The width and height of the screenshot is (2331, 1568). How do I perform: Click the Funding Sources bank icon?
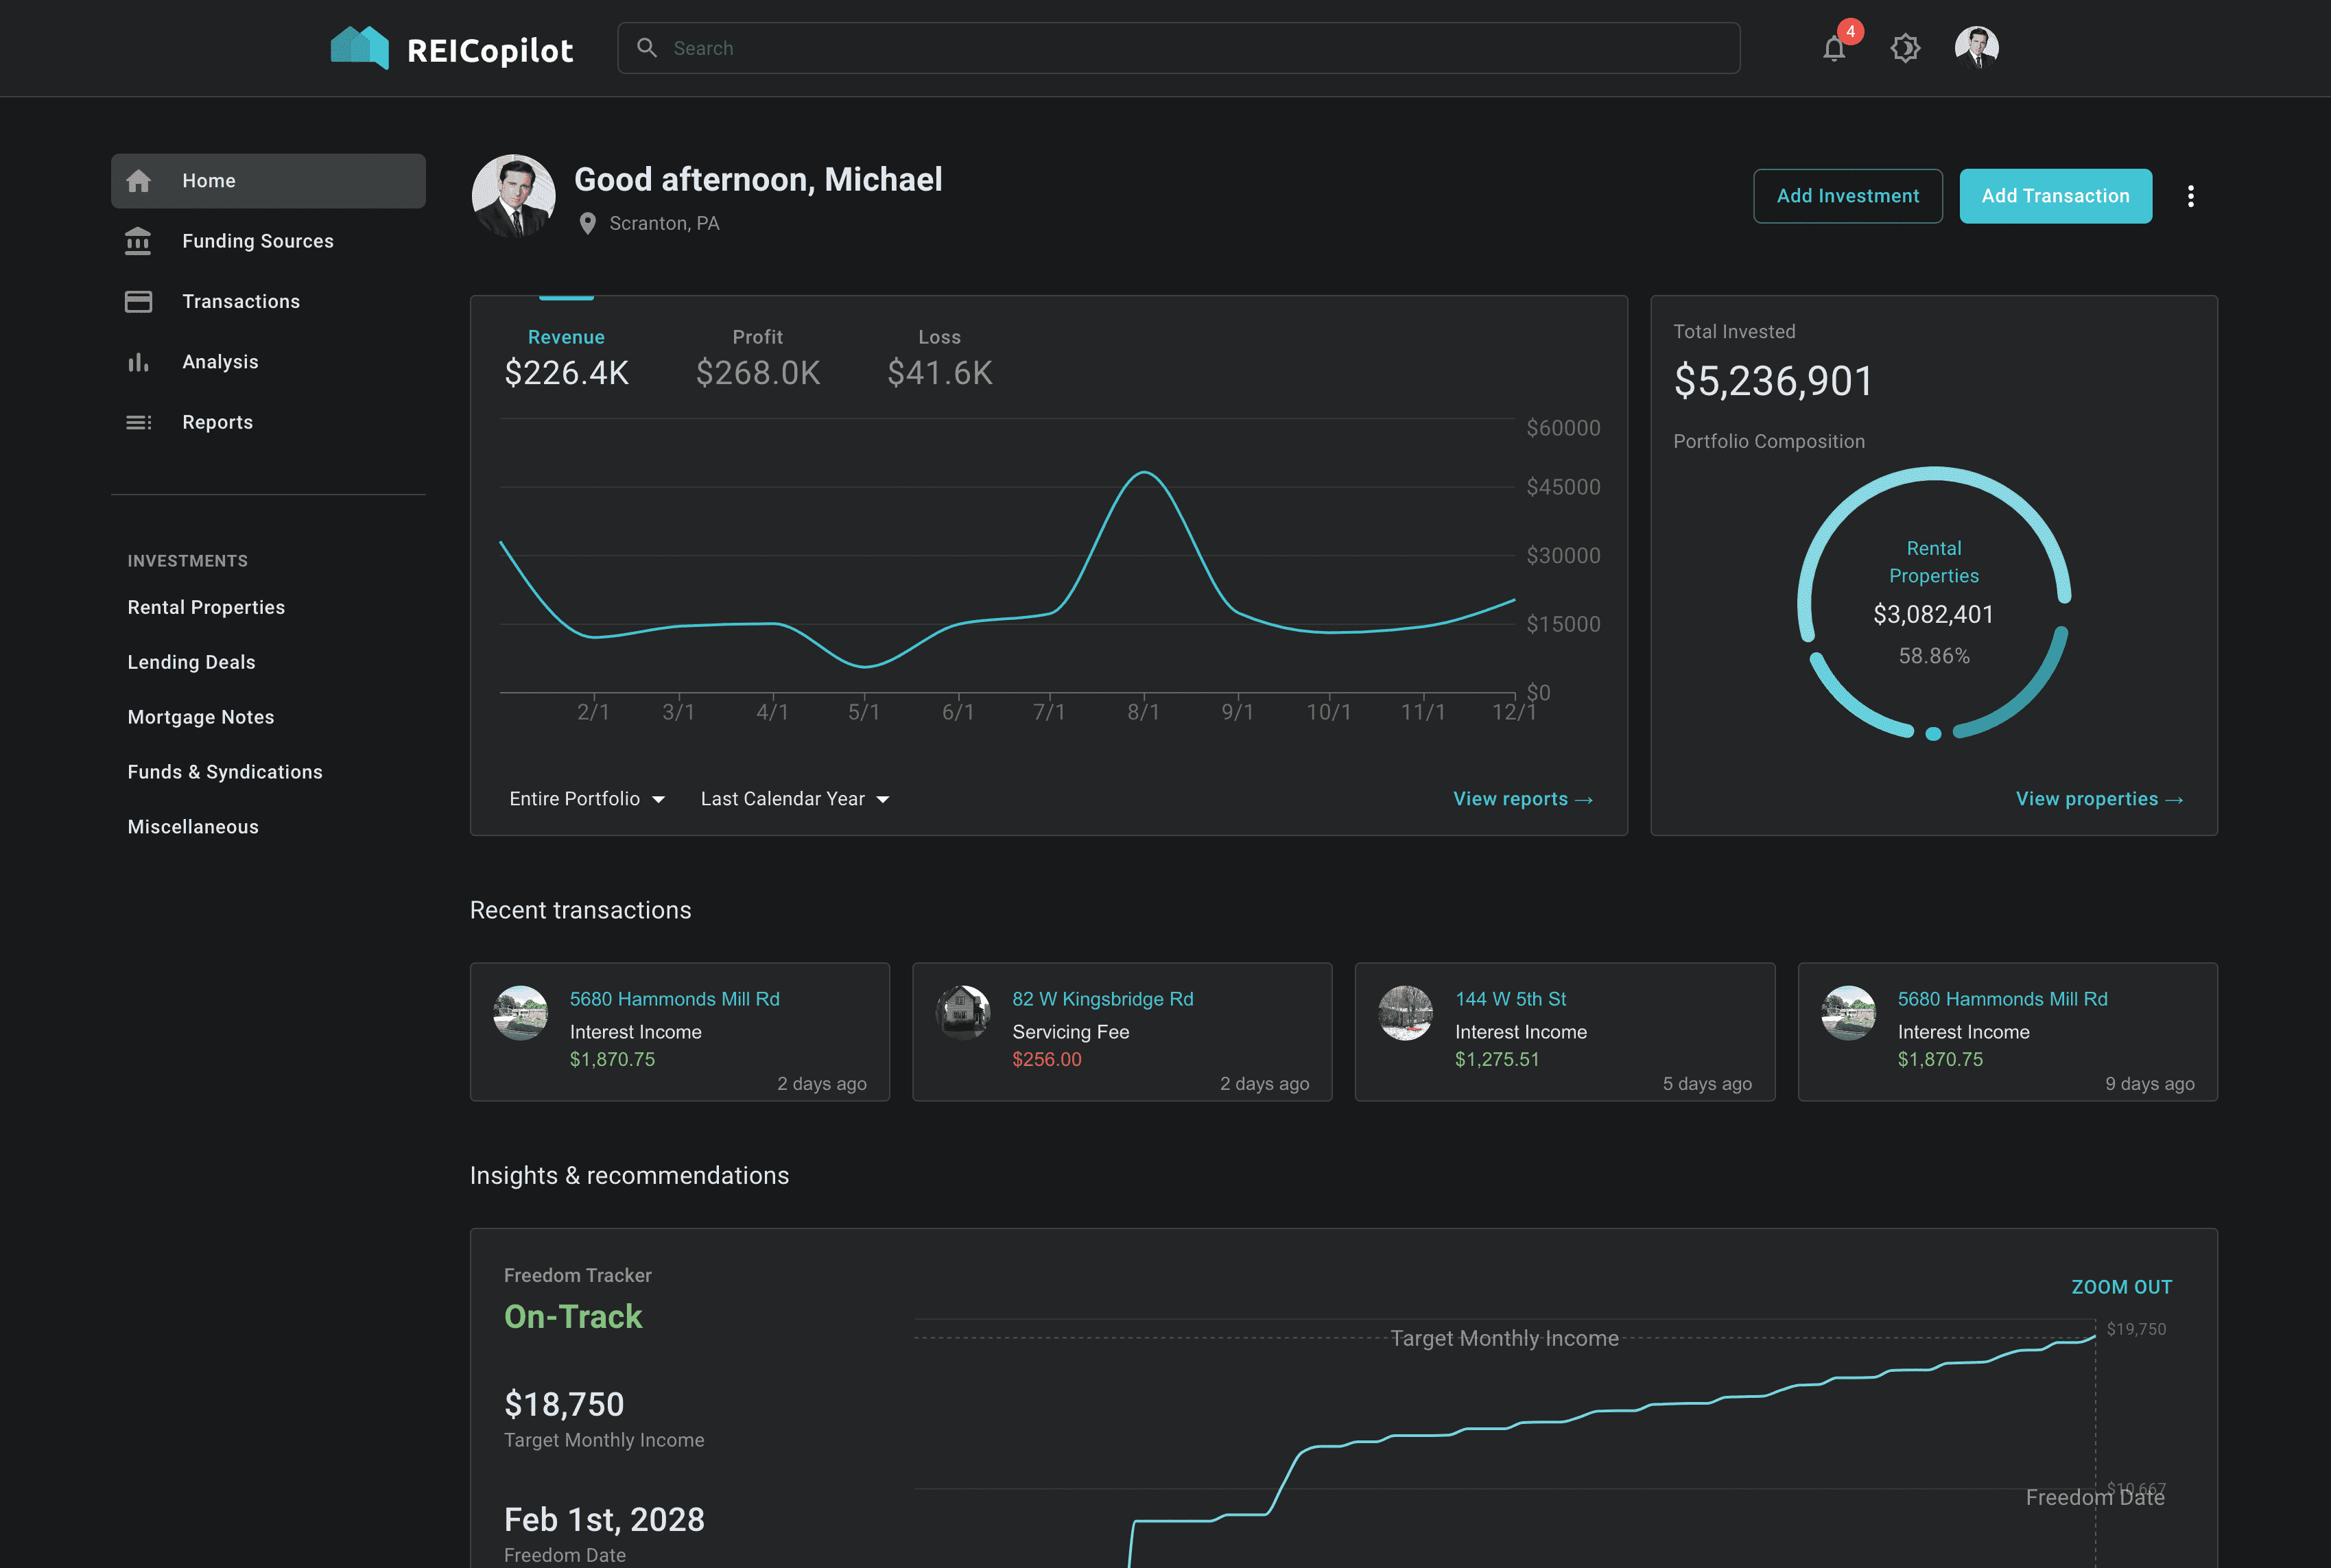pos(138,241)
